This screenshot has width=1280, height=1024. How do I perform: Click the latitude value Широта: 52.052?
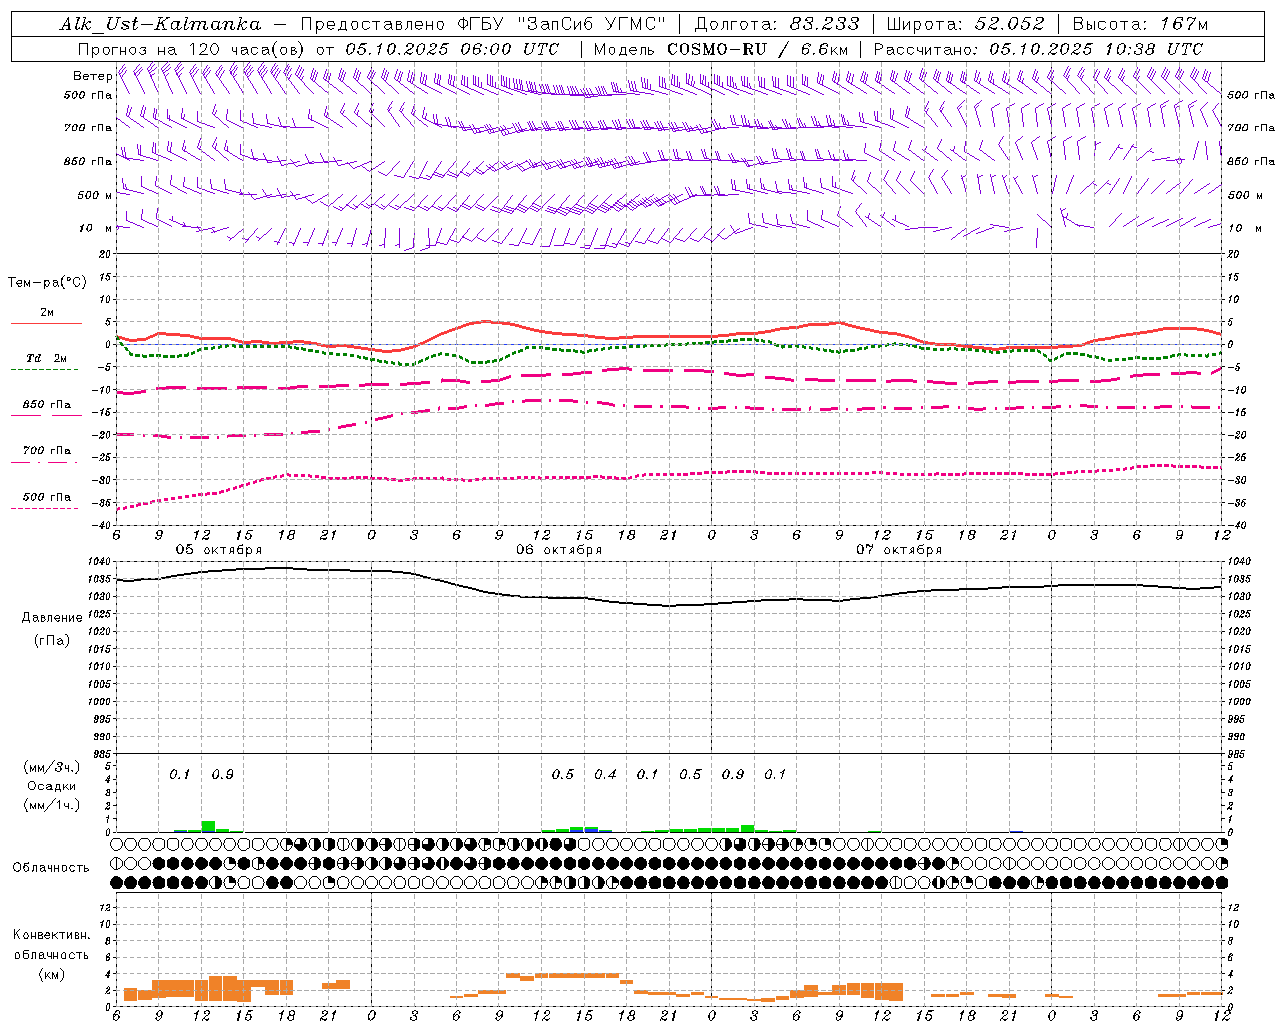(x=965, y=24)
